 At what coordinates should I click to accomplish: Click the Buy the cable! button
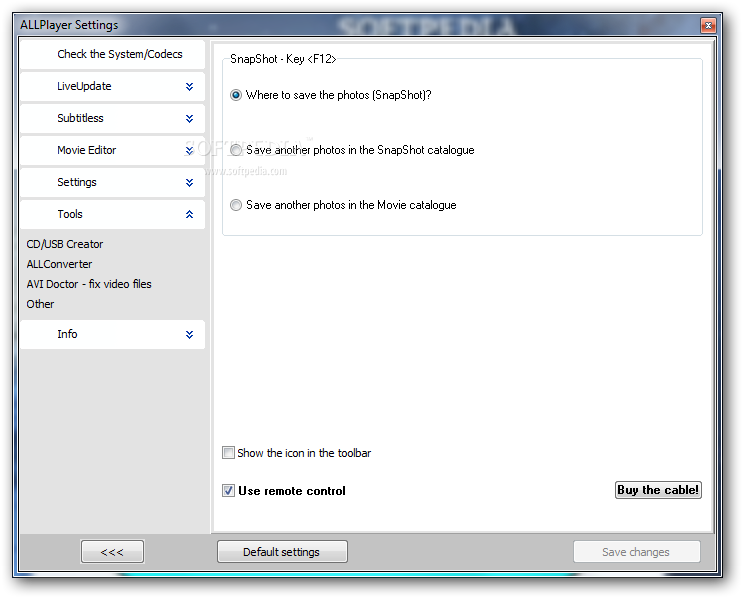point(658,490)
